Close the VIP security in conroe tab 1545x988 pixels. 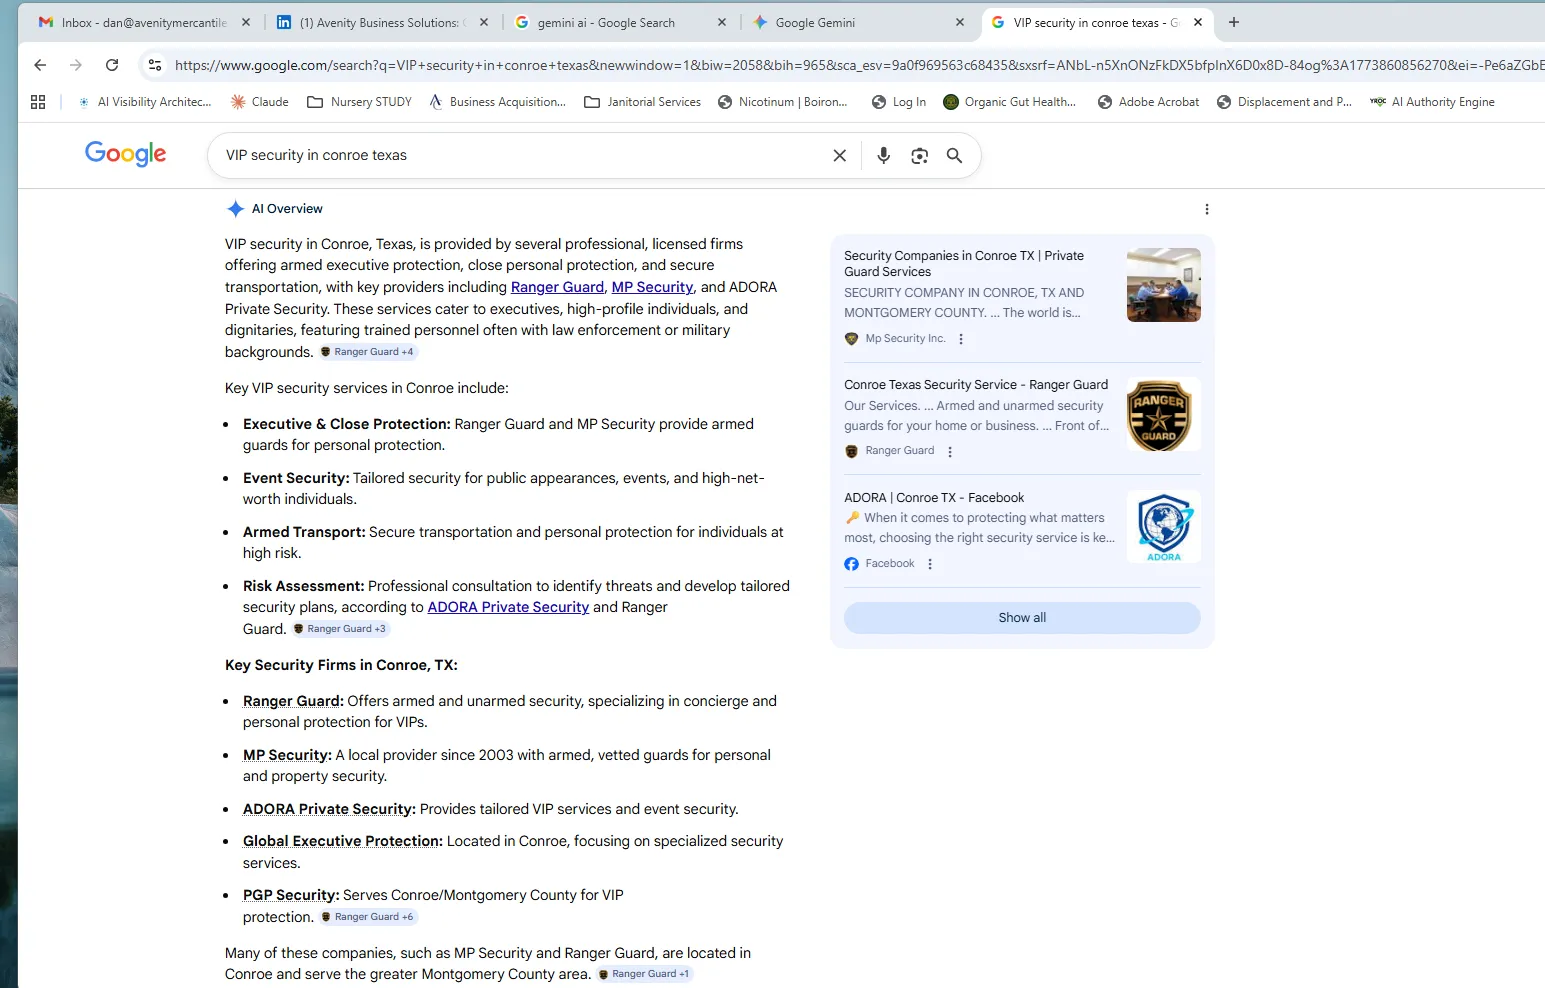tap(1198, 22)
